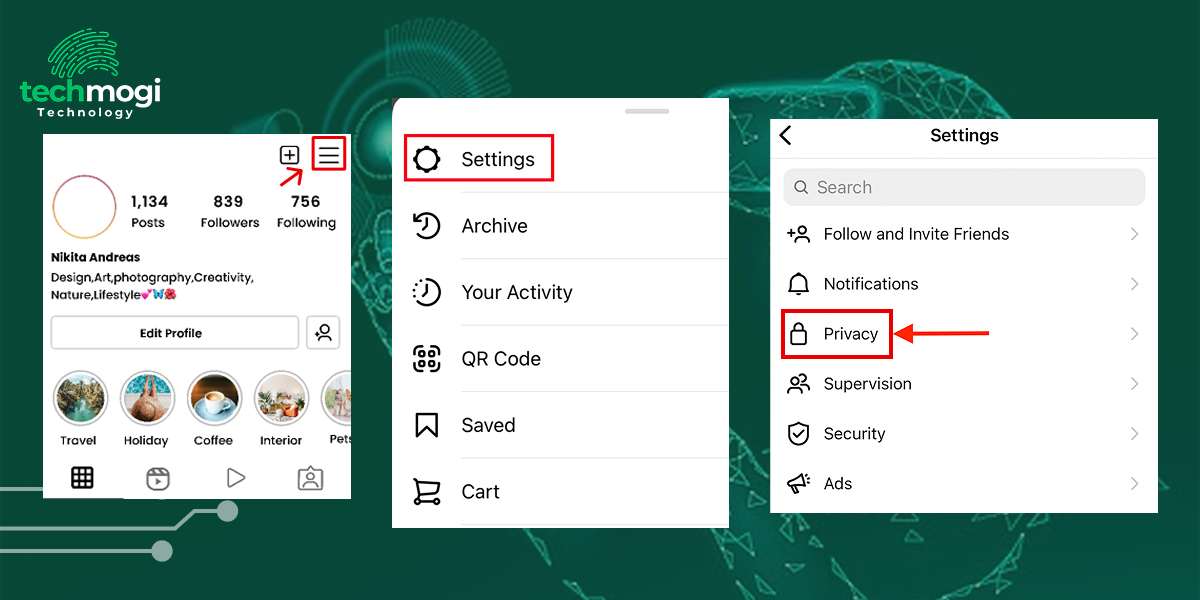
Task: Go back from the Settings screen
Action: point(786,135)
